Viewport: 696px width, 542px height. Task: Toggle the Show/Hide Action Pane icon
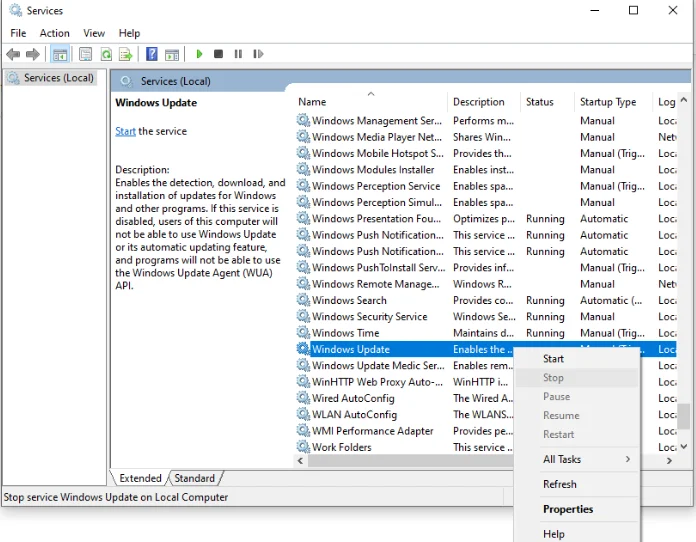(x=172, y=54)
